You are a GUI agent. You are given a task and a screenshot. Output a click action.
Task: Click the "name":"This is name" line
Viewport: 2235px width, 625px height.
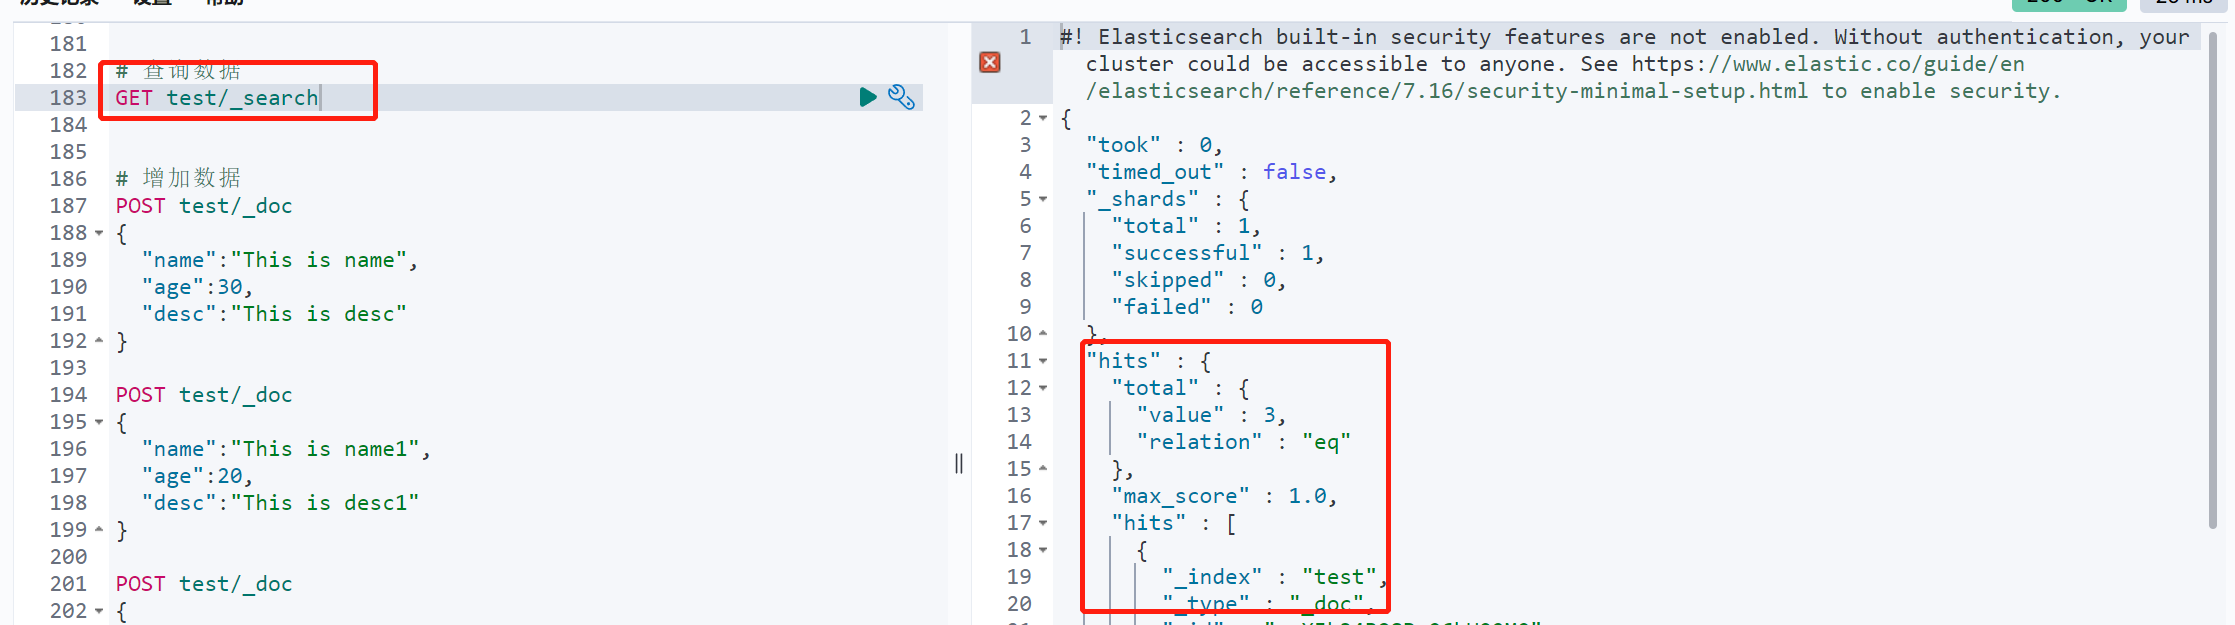[x=280, y=260]
